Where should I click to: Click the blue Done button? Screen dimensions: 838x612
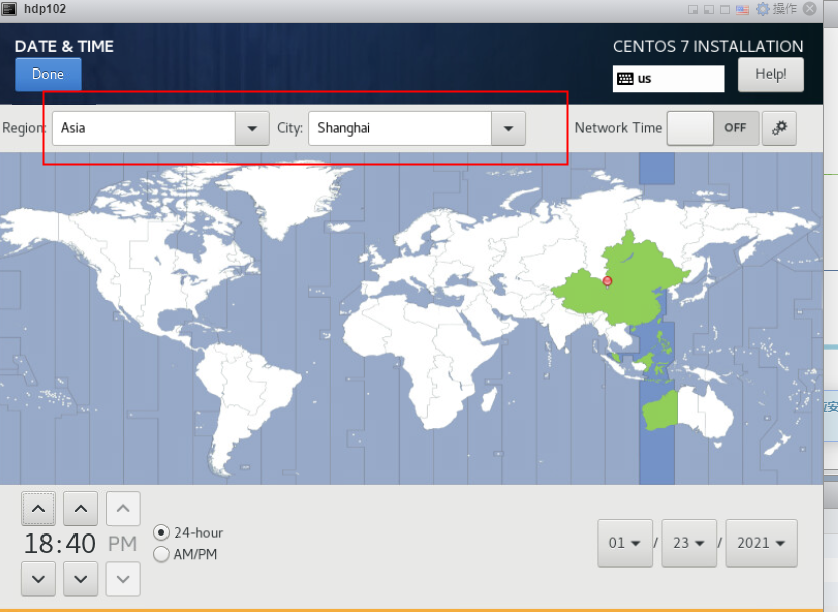(x=48, y=74)
